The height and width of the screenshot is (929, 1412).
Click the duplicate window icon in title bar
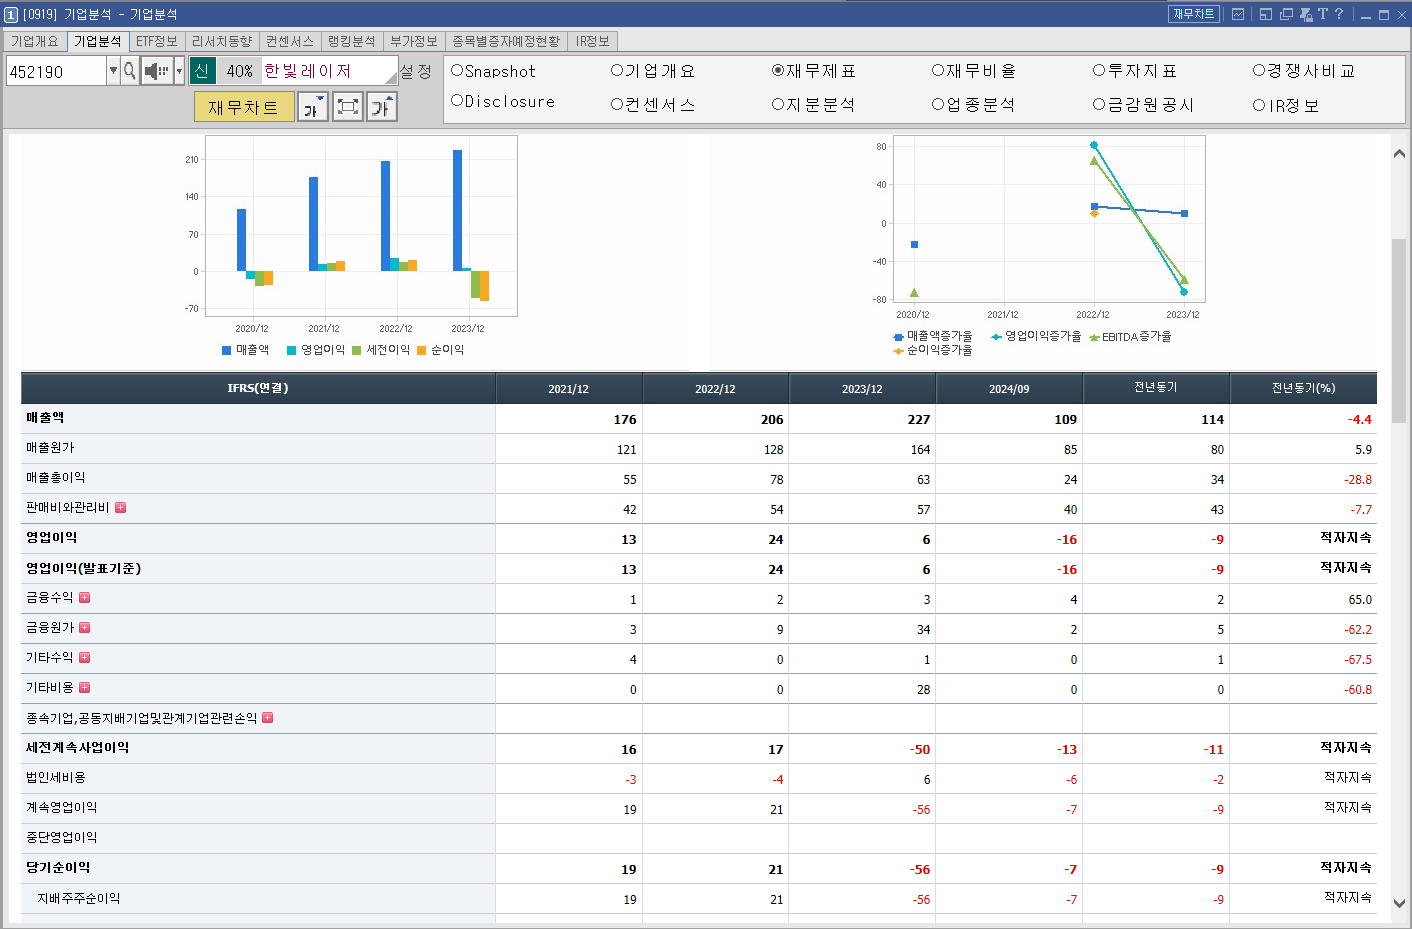click(x=1287, y=14)
